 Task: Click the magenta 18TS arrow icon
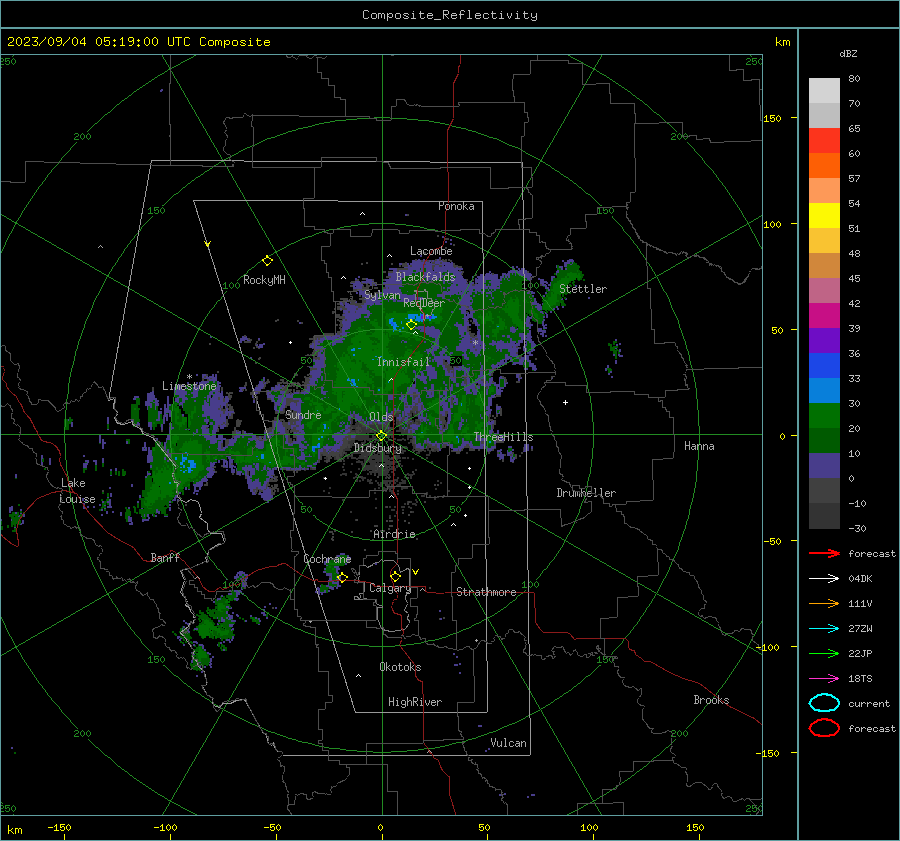(824, 679)
